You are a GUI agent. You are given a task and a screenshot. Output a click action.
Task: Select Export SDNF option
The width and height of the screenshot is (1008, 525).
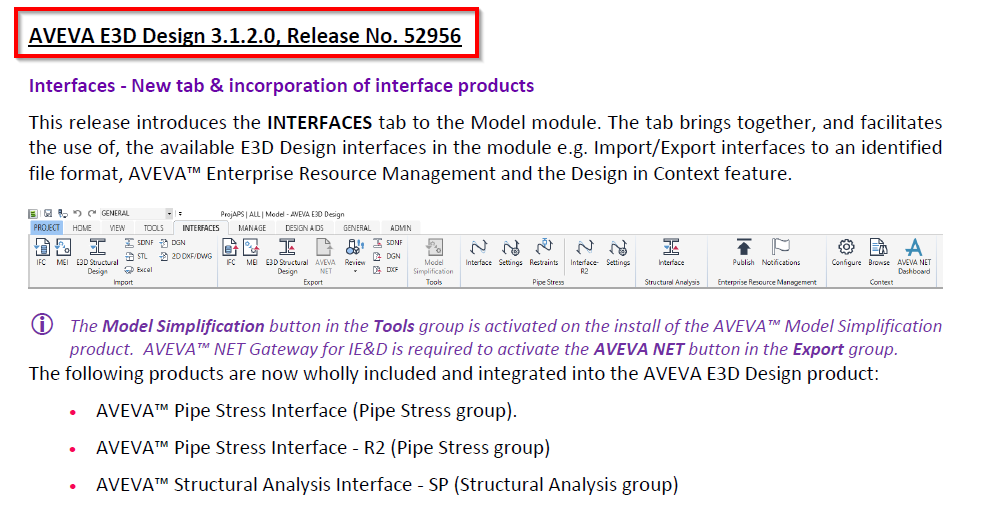point(388,243)
